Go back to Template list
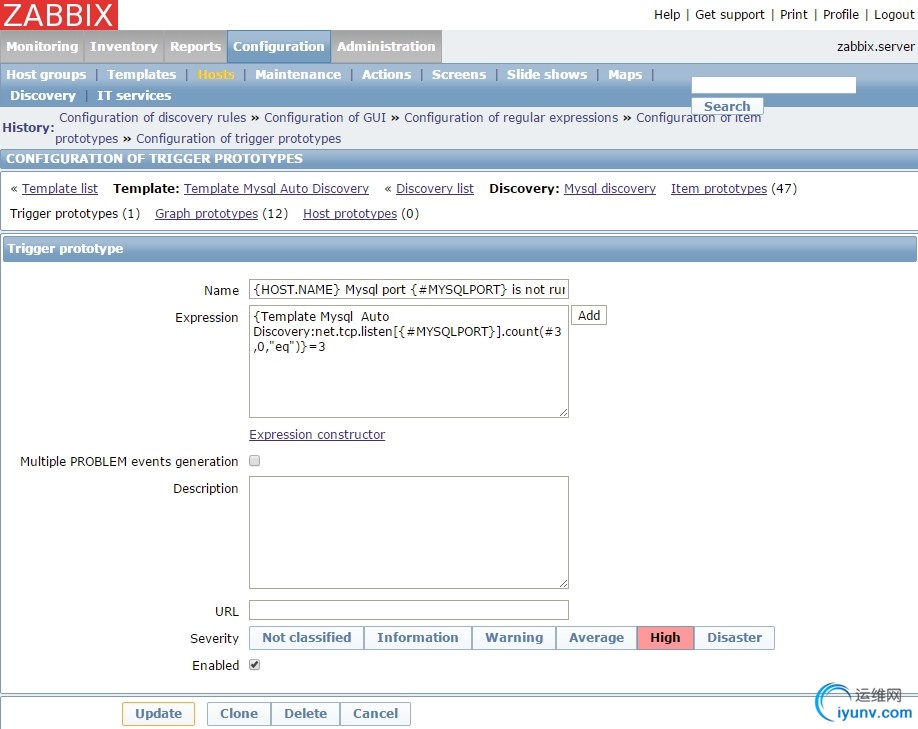This screenshot has height=729, width=918. point(60,189)
